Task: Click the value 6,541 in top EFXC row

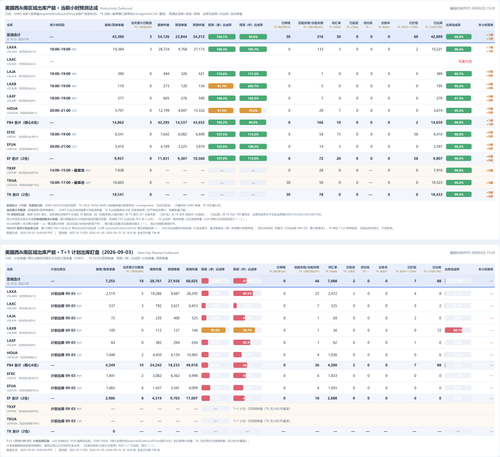Action: (119, 134)
